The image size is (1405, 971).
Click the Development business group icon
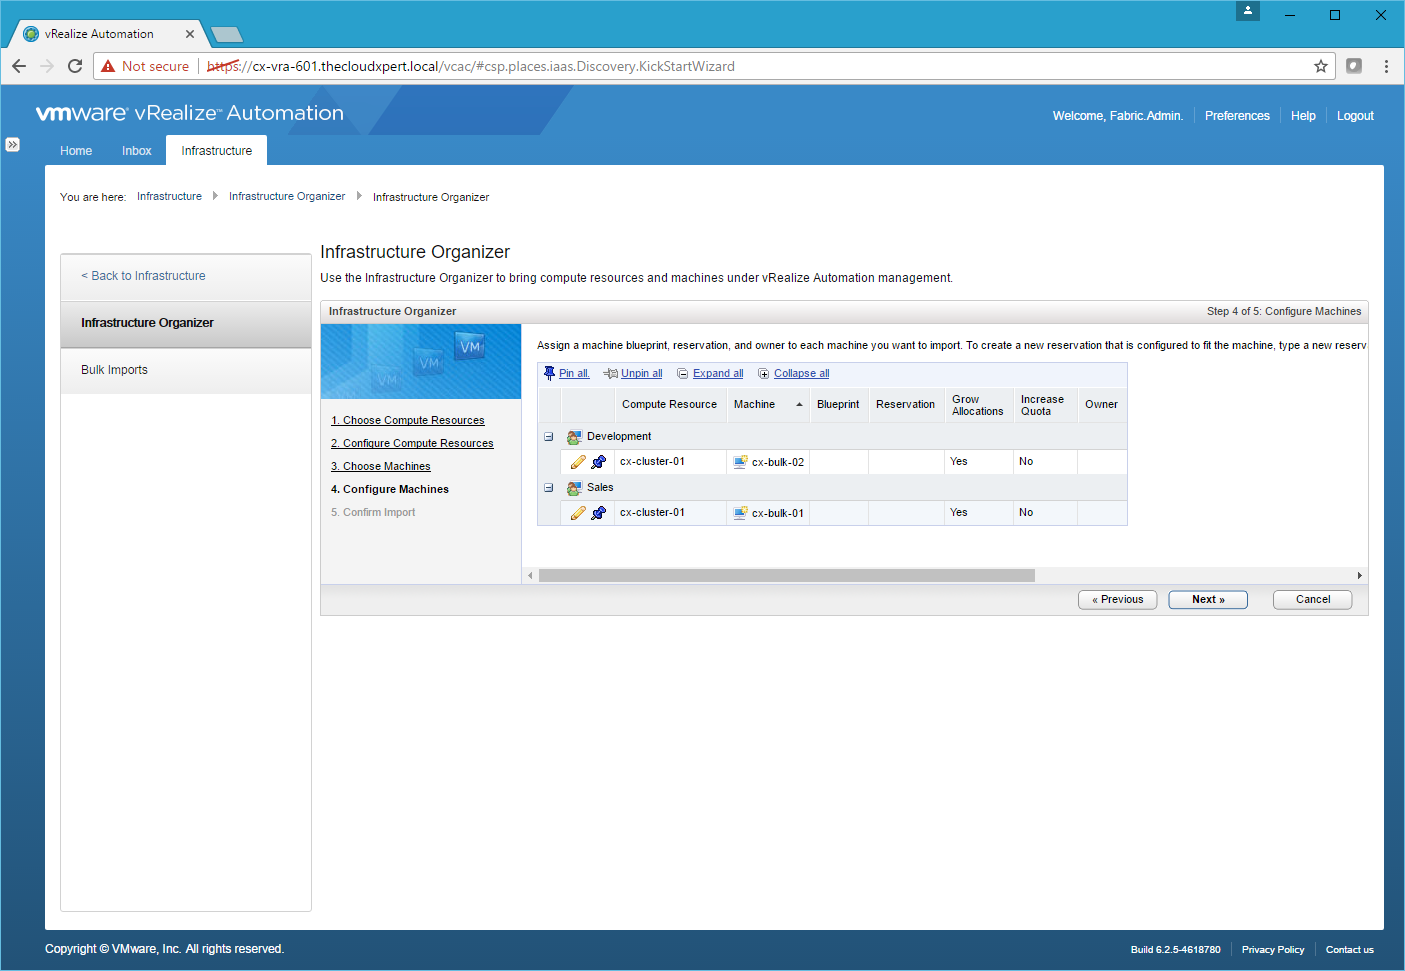tap(574, 437)
